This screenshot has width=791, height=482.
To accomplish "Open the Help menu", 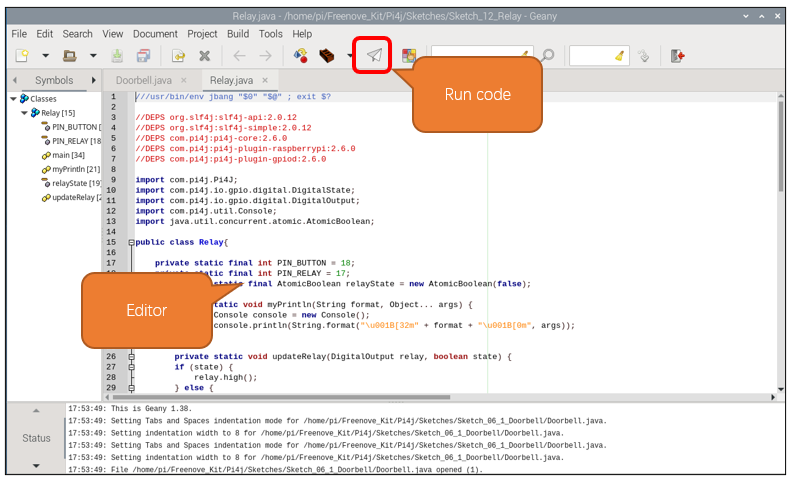I will 302,34.
